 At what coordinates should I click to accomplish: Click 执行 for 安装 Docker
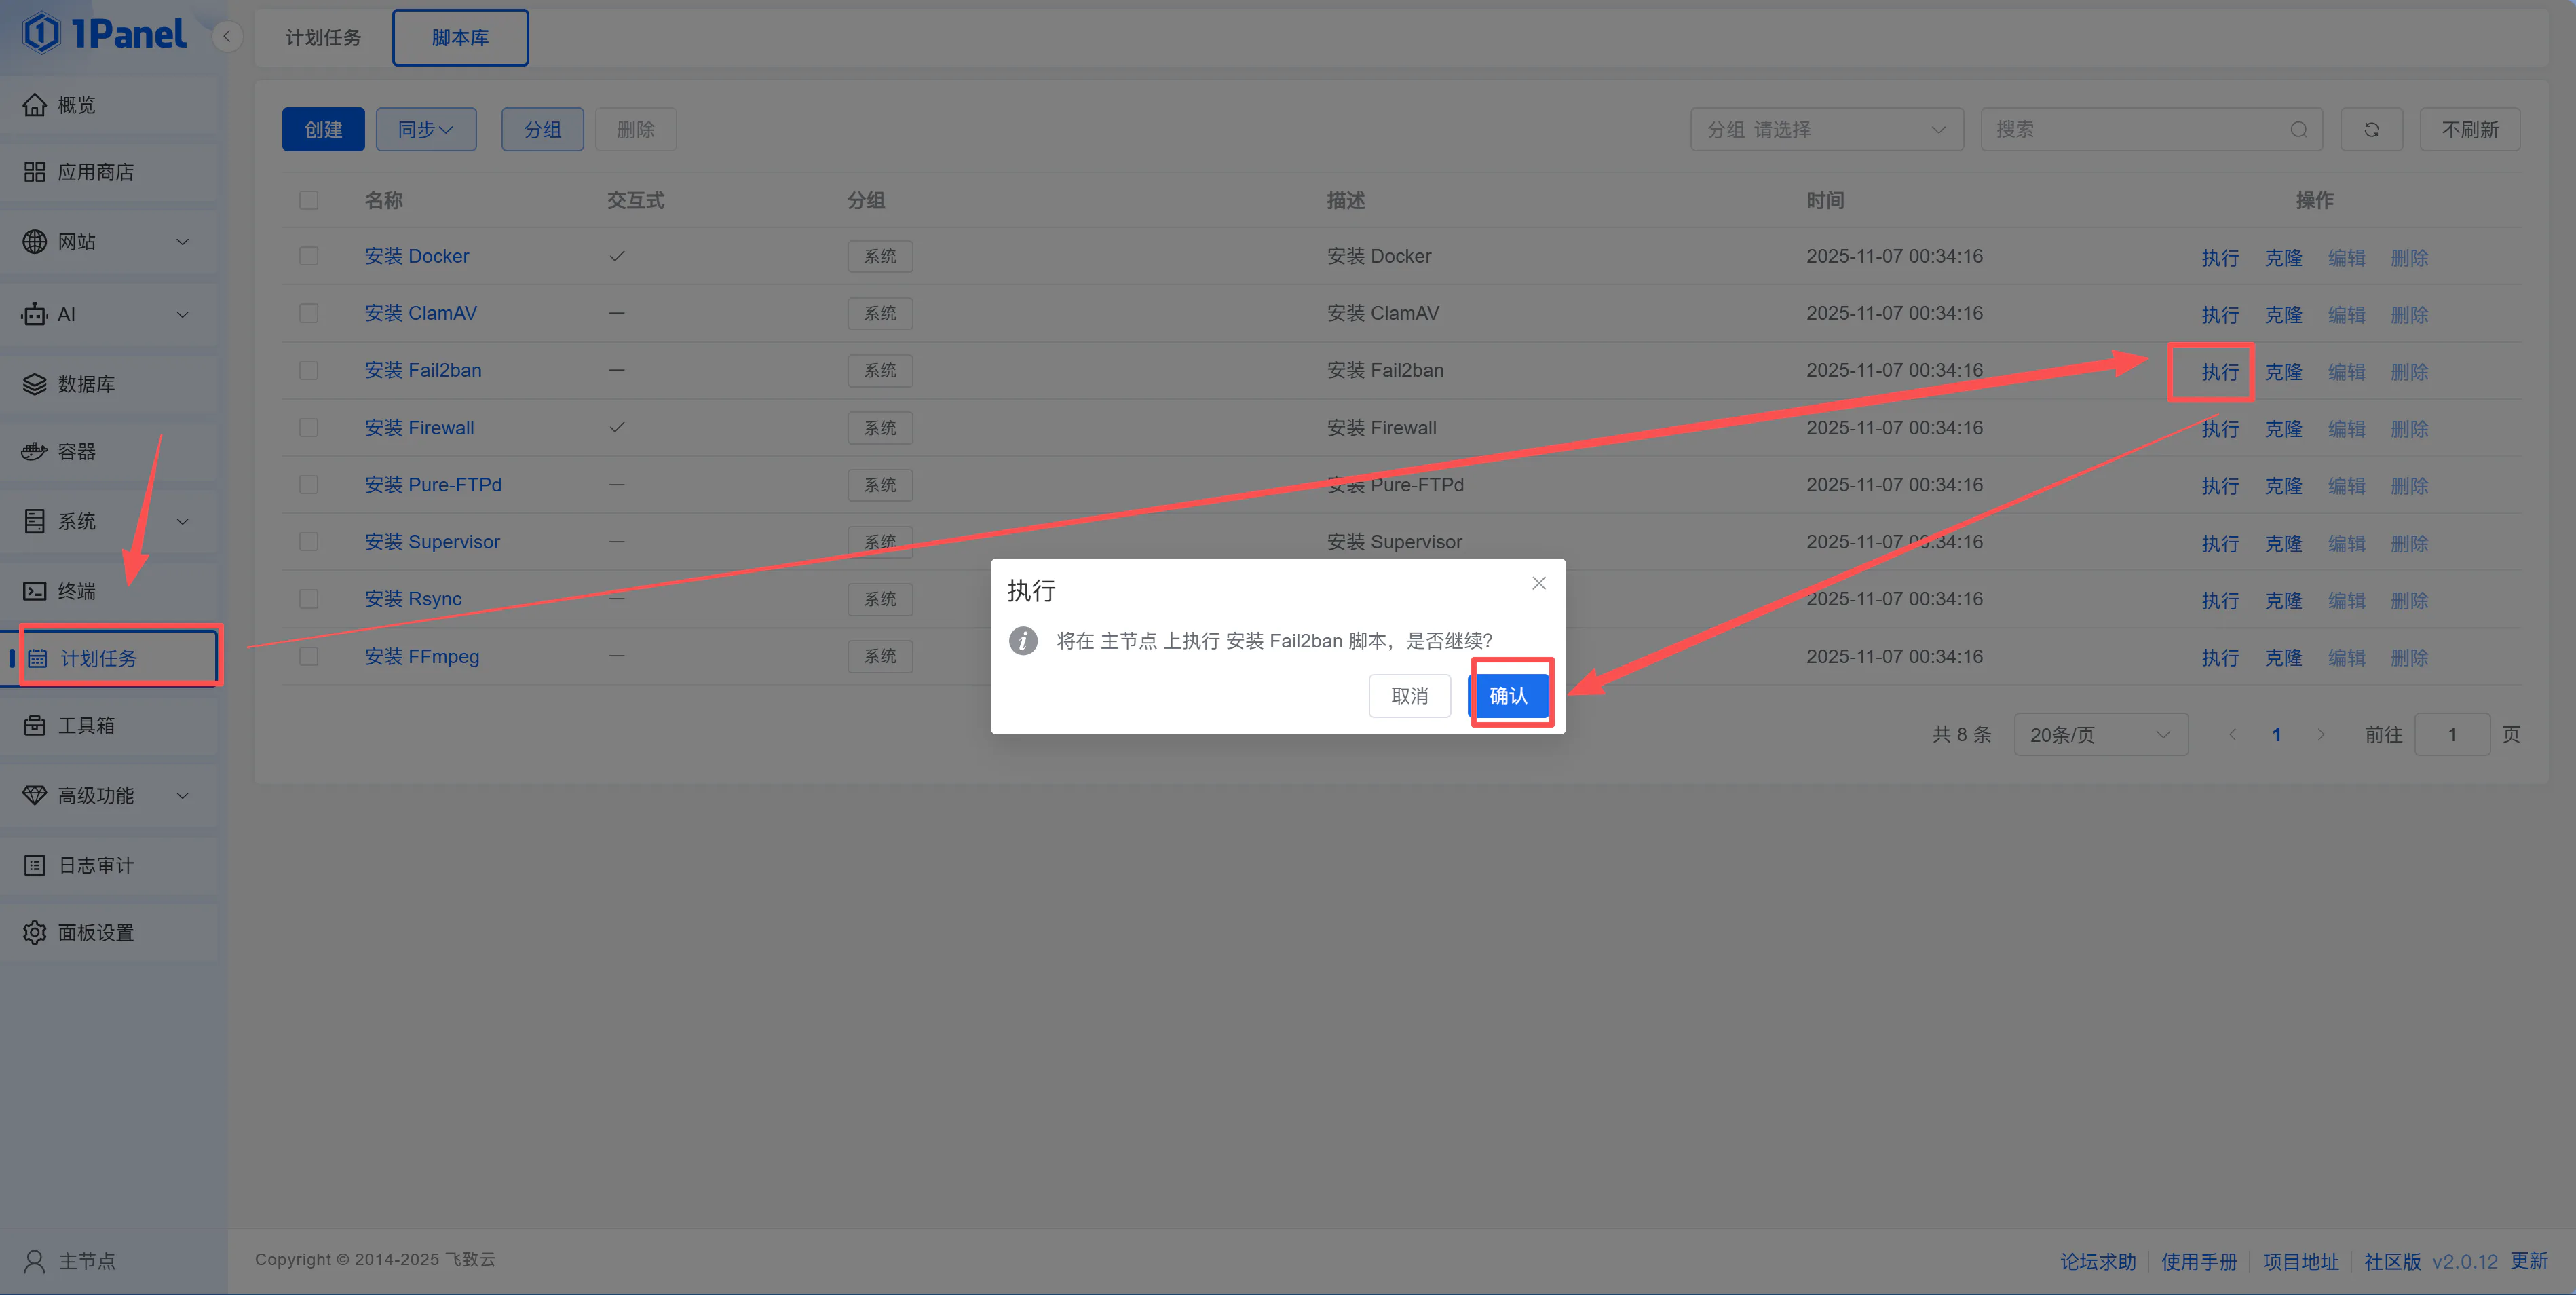click(2220, 258)
